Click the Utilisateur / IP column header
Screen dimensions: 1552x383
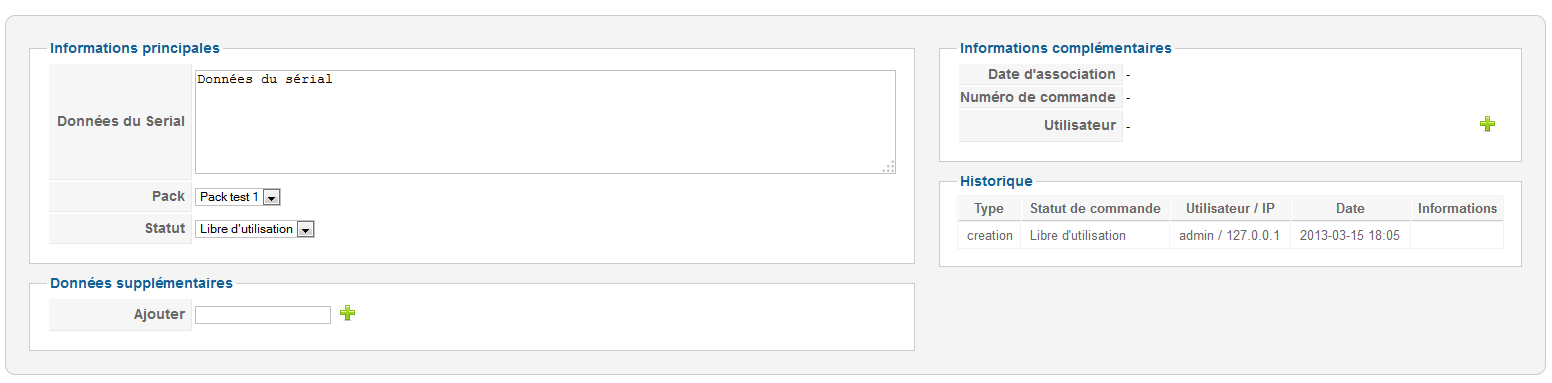pyautogui.click(x=1230, y=208)
